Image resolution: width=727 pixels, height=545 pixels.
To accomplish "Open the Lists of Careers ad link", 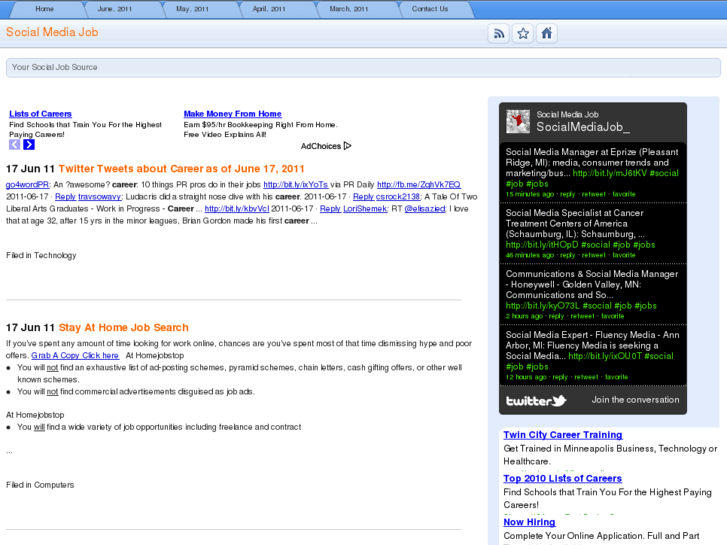I will pyautogui.click(x=40, y=114).
